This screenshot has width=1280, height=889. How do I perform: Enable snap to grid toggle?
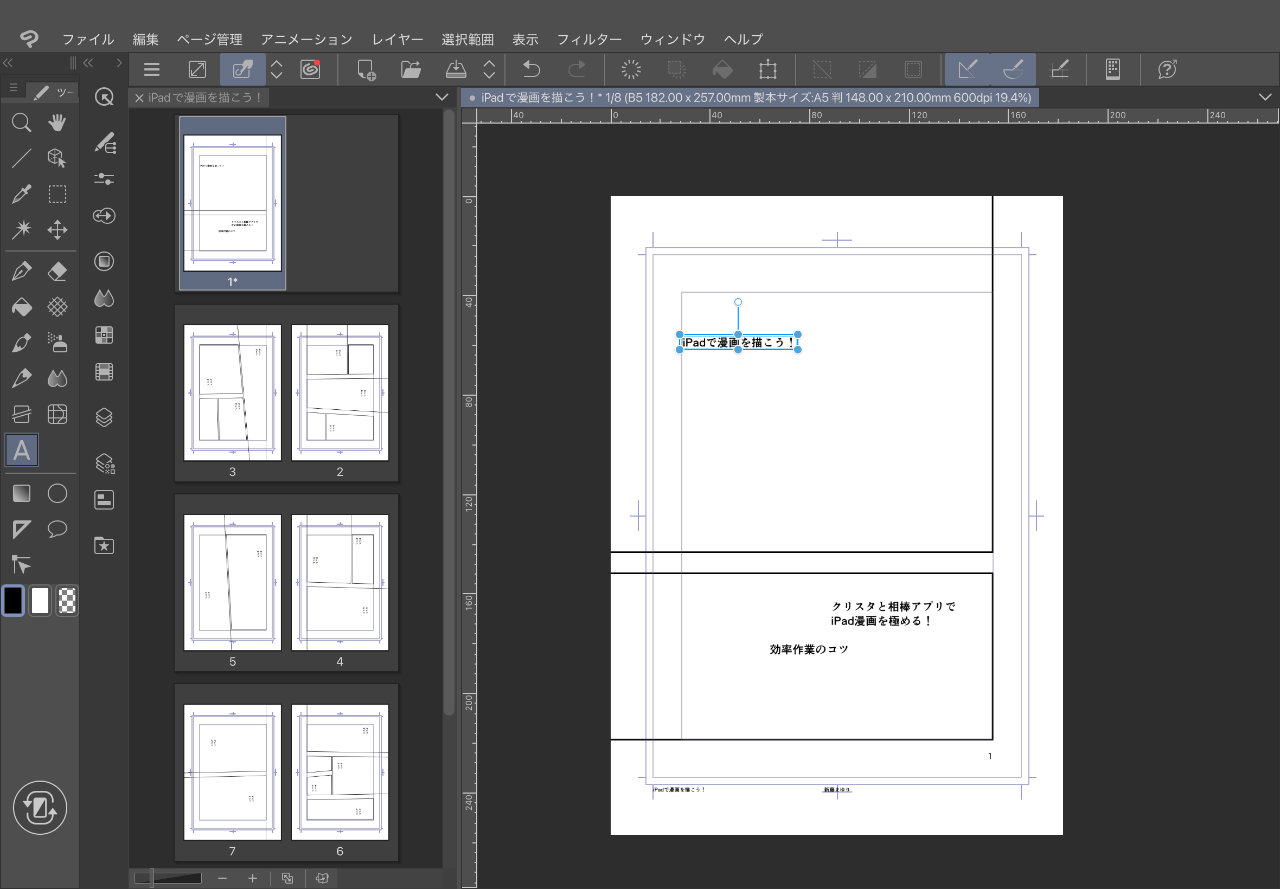point(1059,70)
